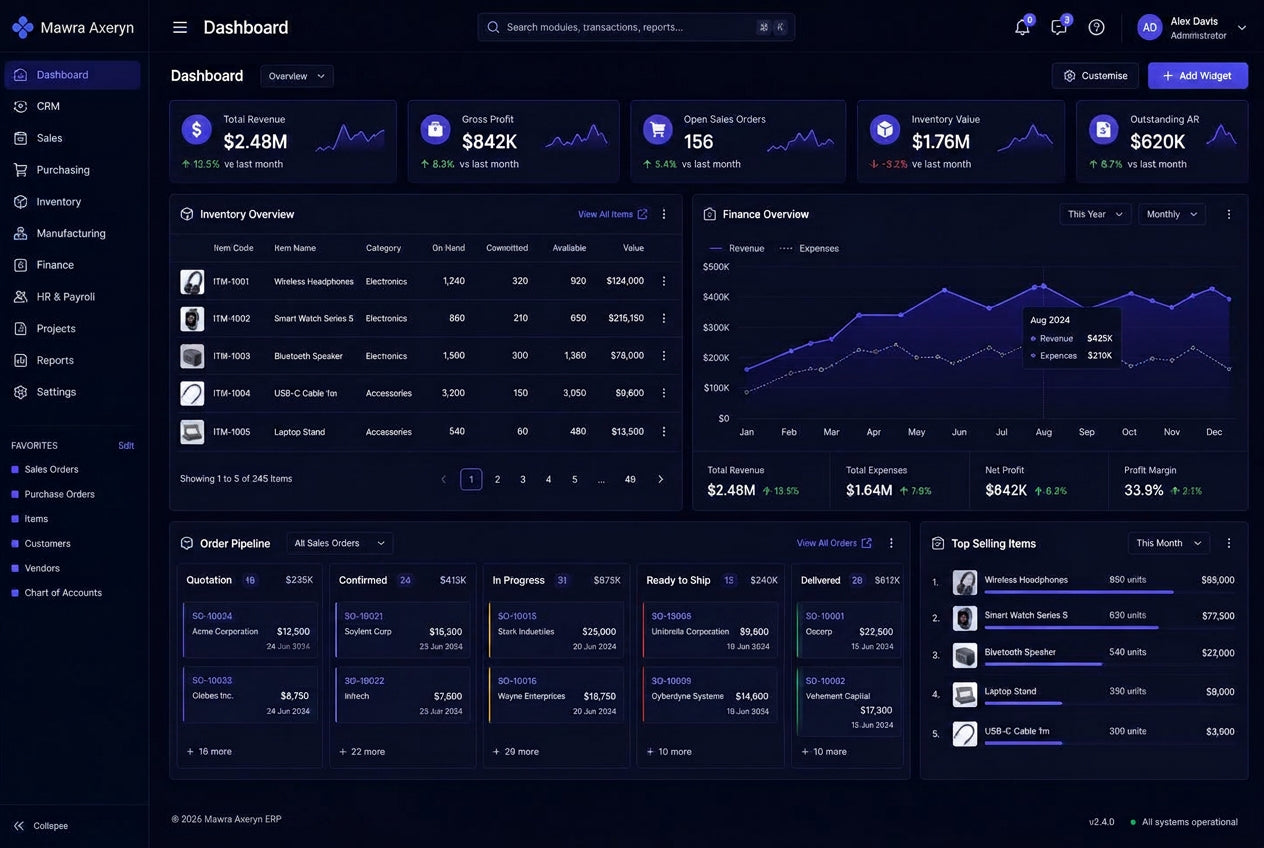Click the Customise button
The image size is (1264, 848).
1095,76
